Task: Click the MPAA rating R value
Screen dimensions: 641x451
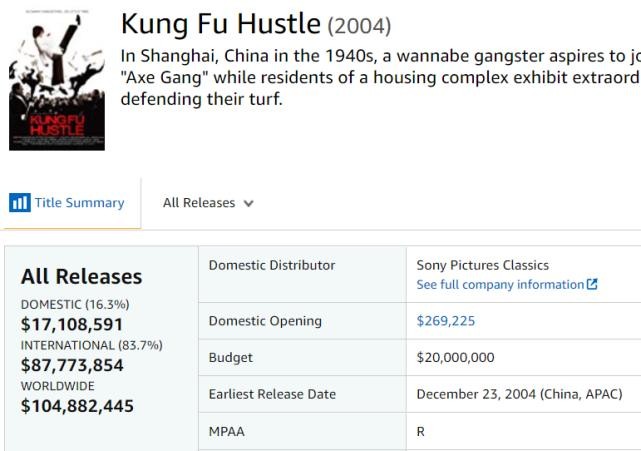Action: pos(421,432)
